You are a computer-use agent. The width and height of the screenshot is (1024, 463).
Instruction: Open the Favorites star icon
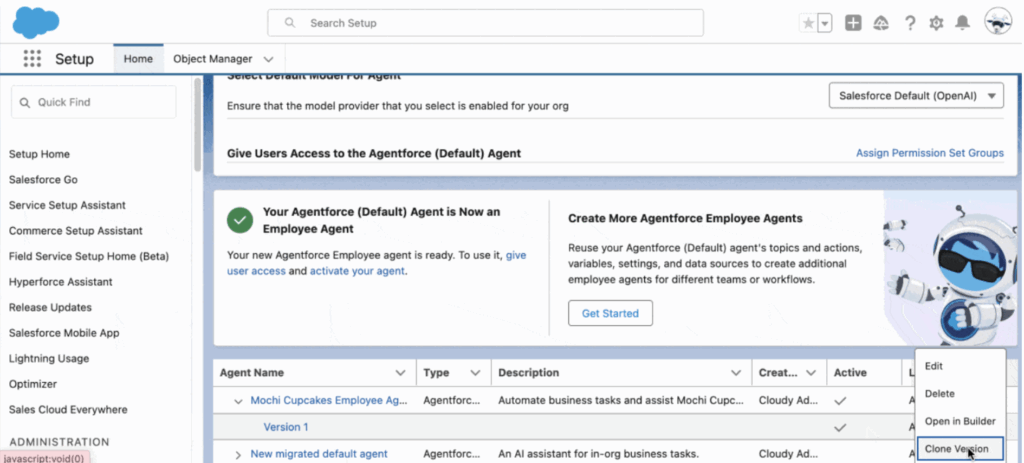click(807, 23)
